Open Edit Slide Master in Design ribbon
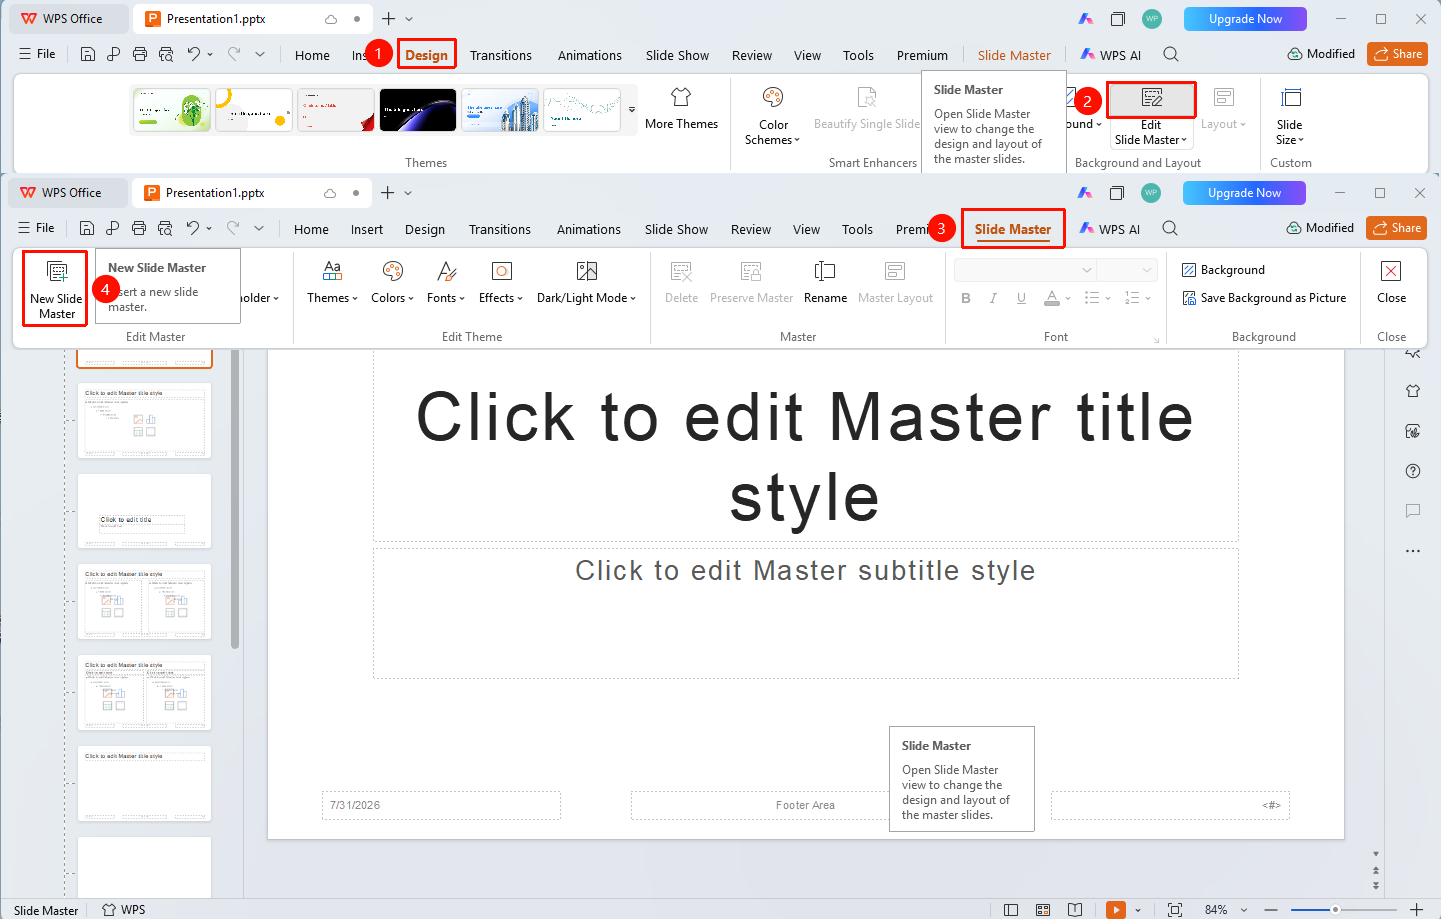Screen dimensions: 1441x919 coord(1151,116)
